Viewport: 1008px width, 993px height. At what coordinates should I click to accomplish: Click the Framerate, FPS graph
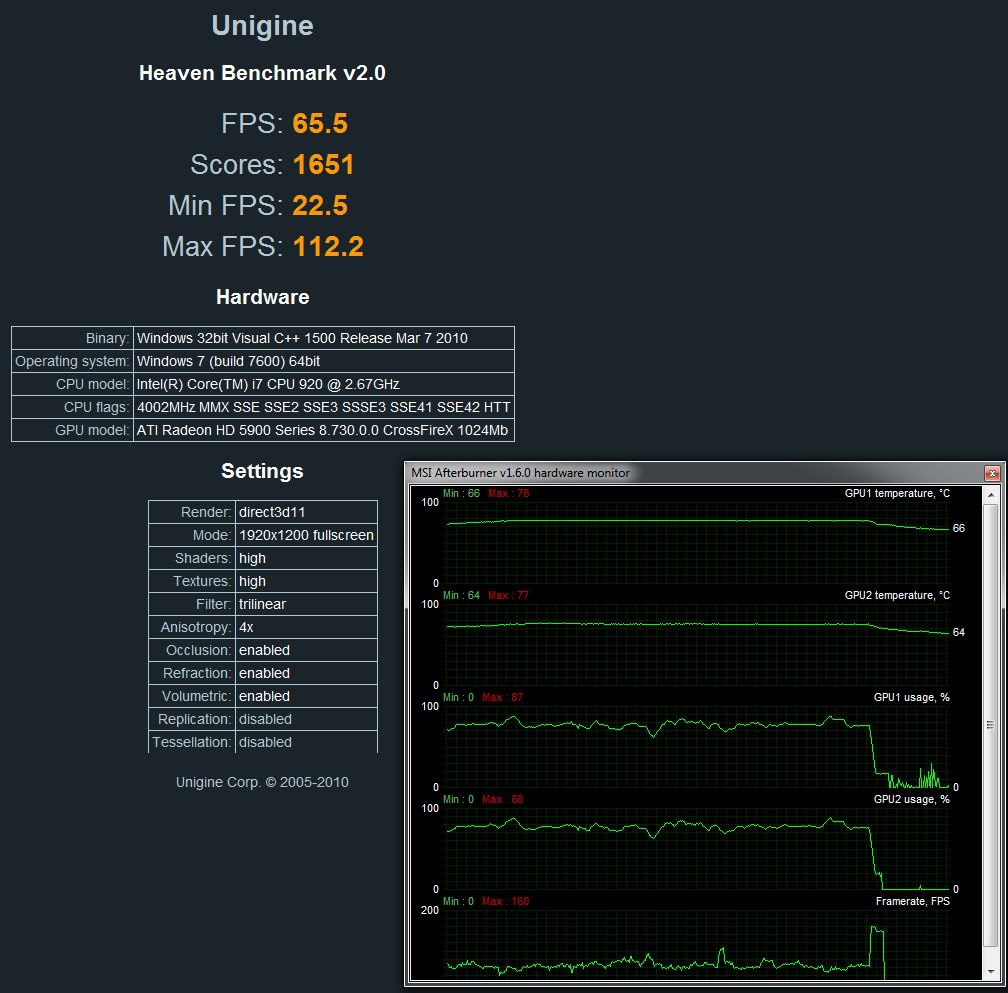697,945
